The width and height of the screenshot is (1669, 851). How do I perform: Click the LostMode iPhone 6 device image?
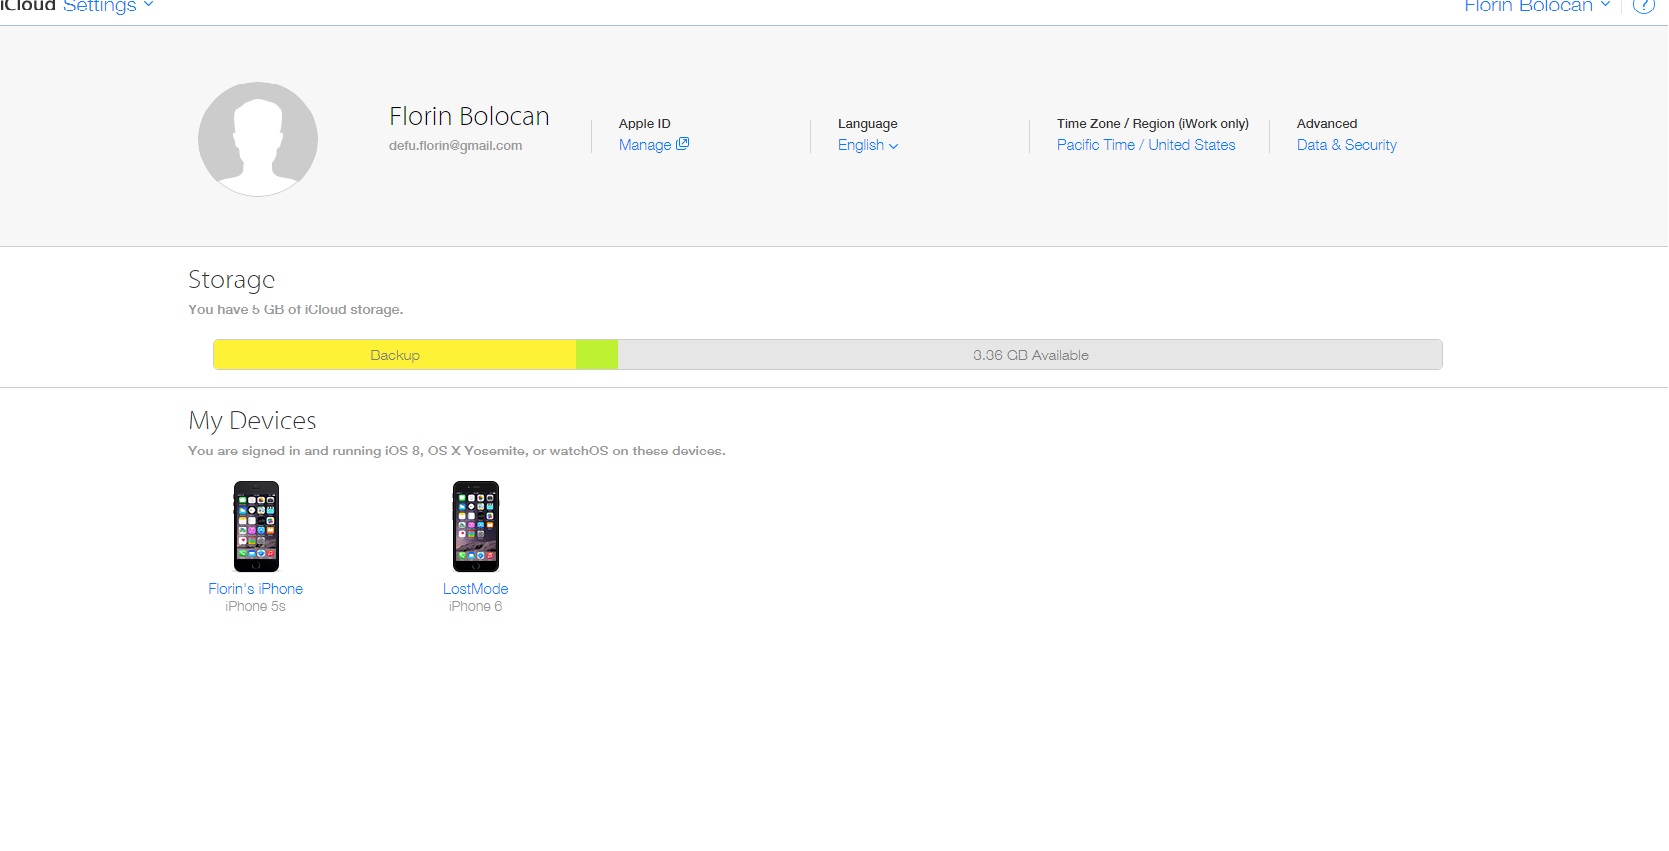pos(476,527)
